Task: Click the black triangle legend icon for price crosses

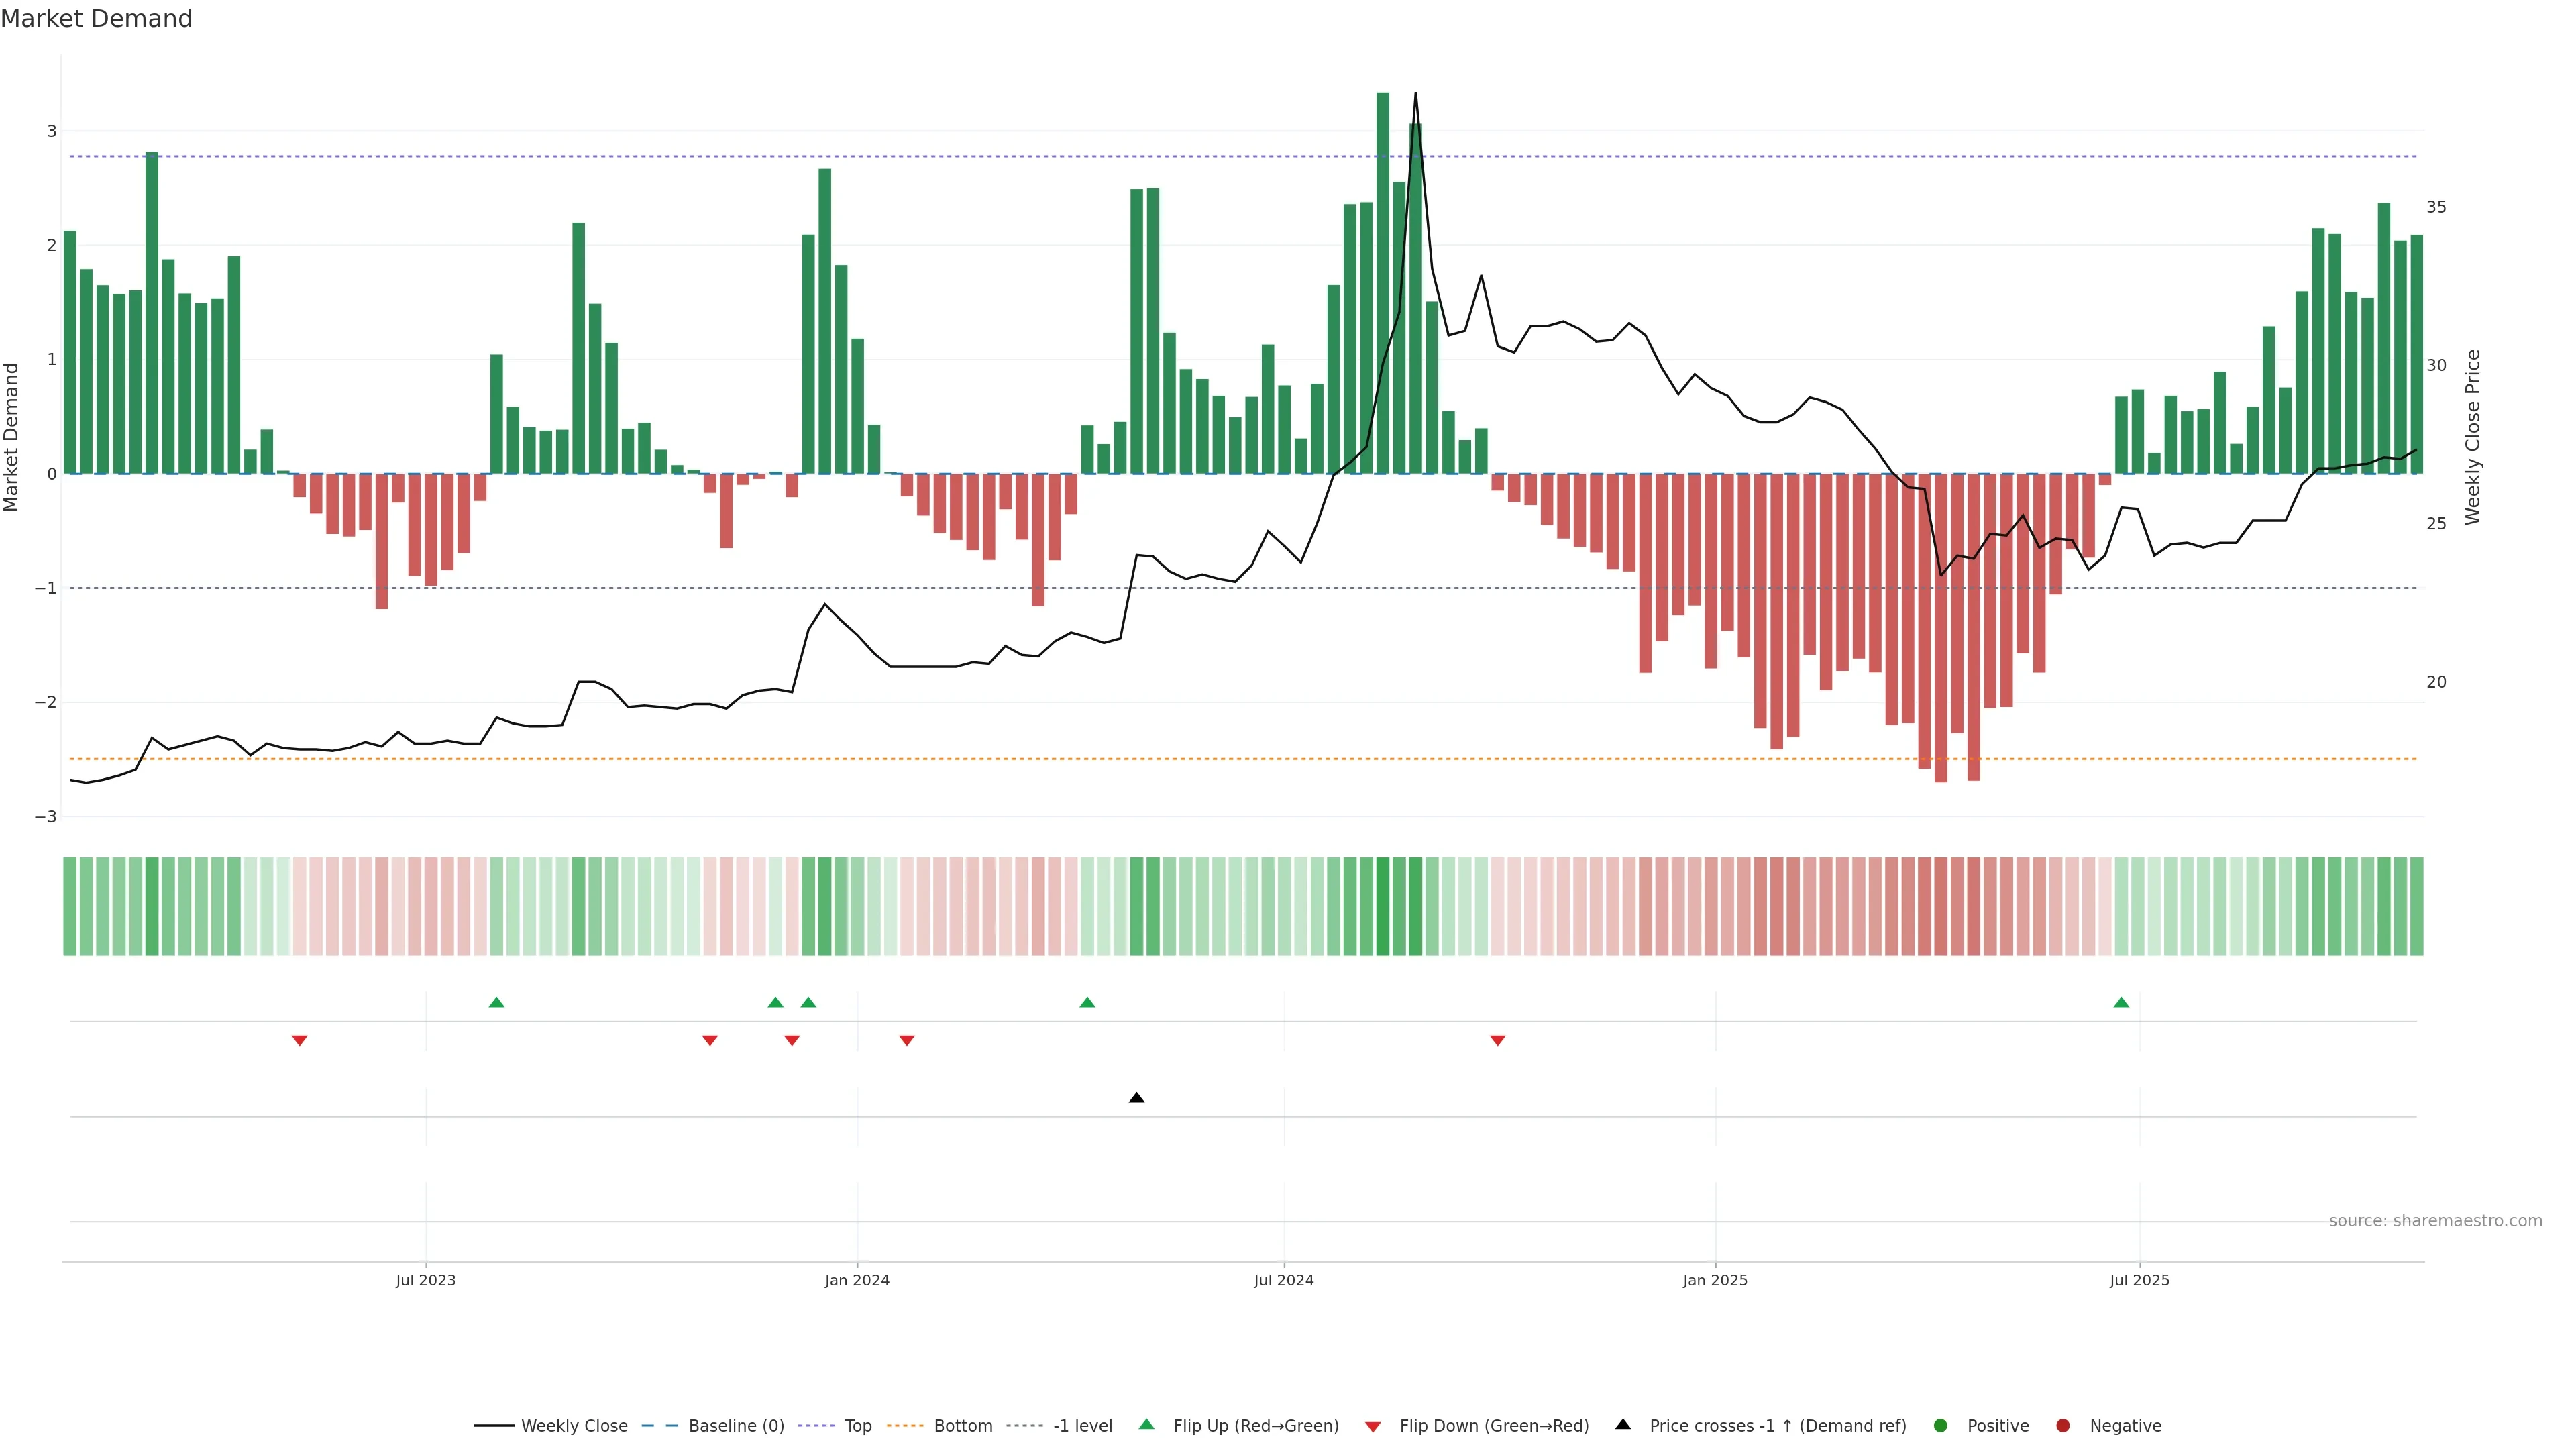Action: [x=1623, y=1425]
